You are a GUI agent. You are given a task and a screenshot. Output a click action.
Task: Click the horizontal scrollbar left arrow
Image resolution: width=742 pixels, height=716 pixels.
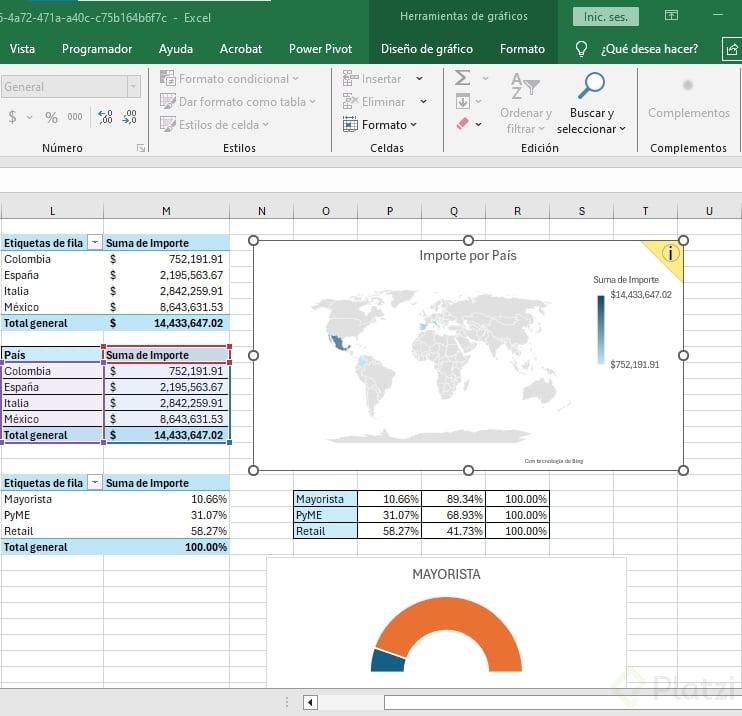[x=310, y=702]
